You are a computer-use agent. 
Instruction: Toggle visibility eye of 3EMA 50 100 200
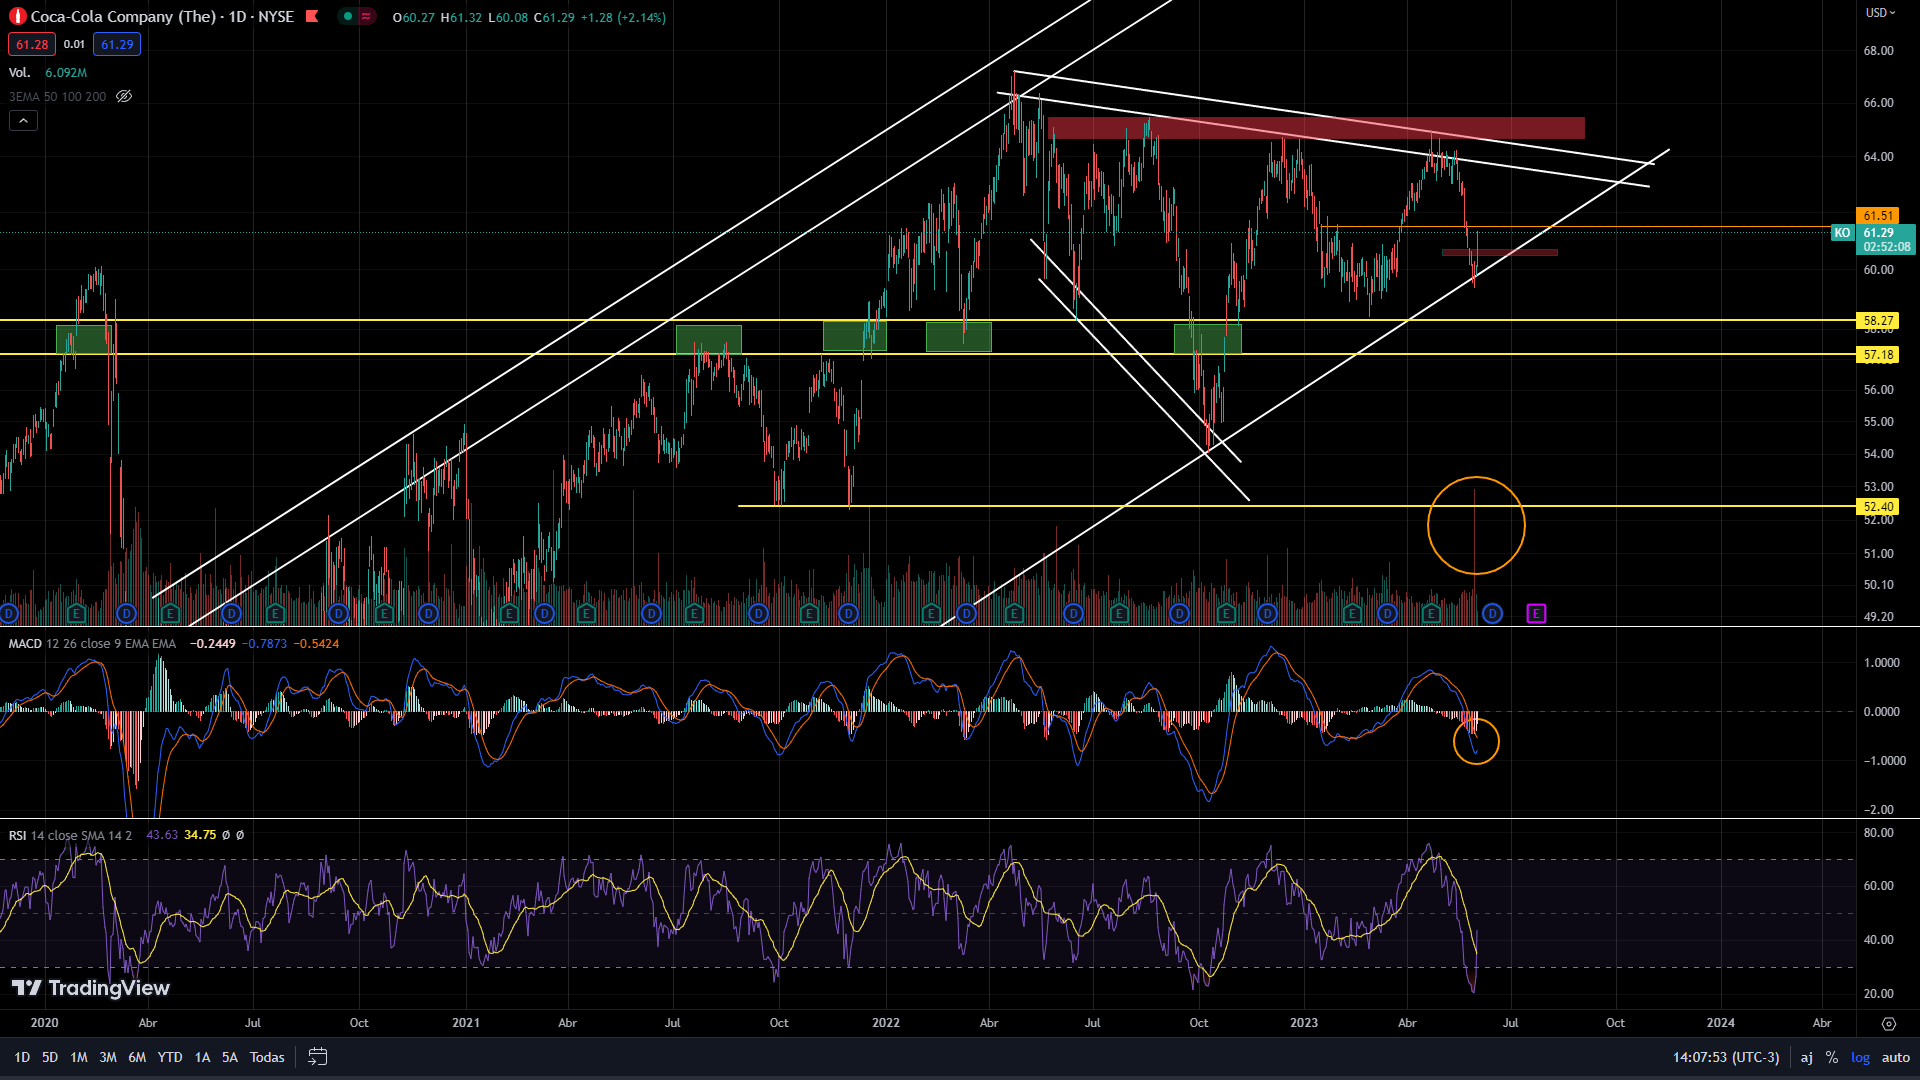124,97
